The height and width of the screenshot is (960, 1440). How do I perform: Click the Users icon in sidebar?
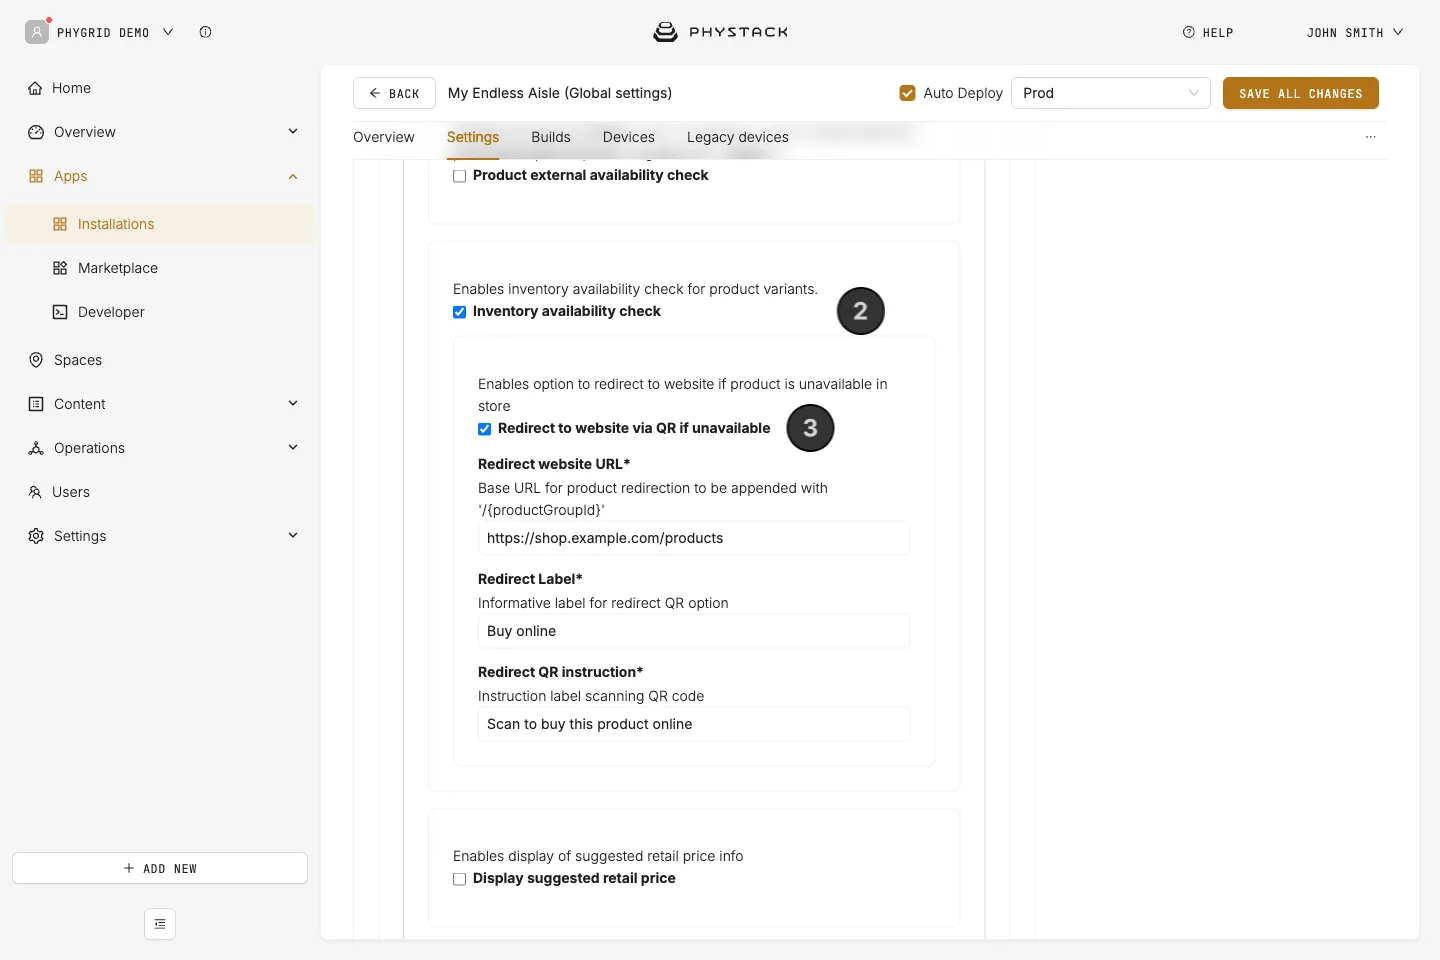tap(35, 492)
